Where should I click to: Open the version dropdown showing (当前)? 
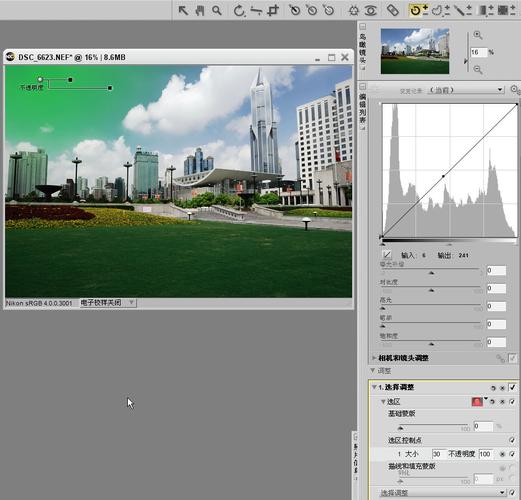coord(465,90)
